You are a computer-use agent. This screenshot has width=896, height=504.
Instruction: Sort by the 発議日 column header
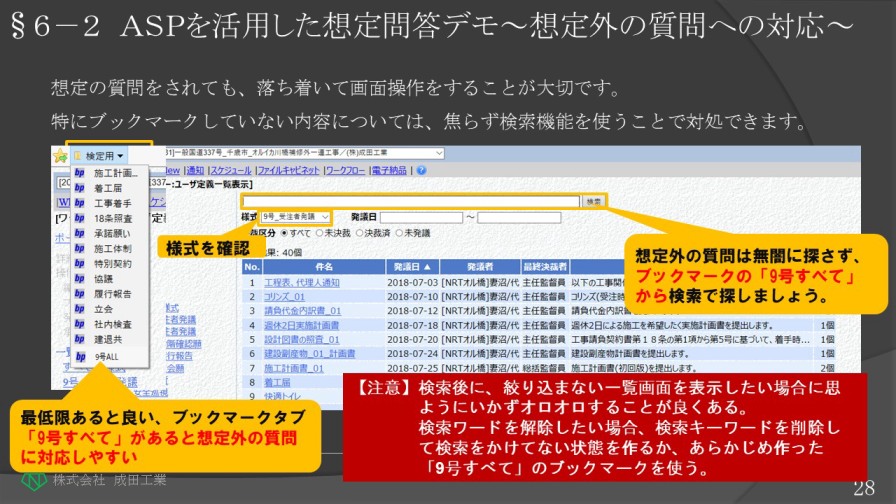pyautogui.click(x=413, y=267)
